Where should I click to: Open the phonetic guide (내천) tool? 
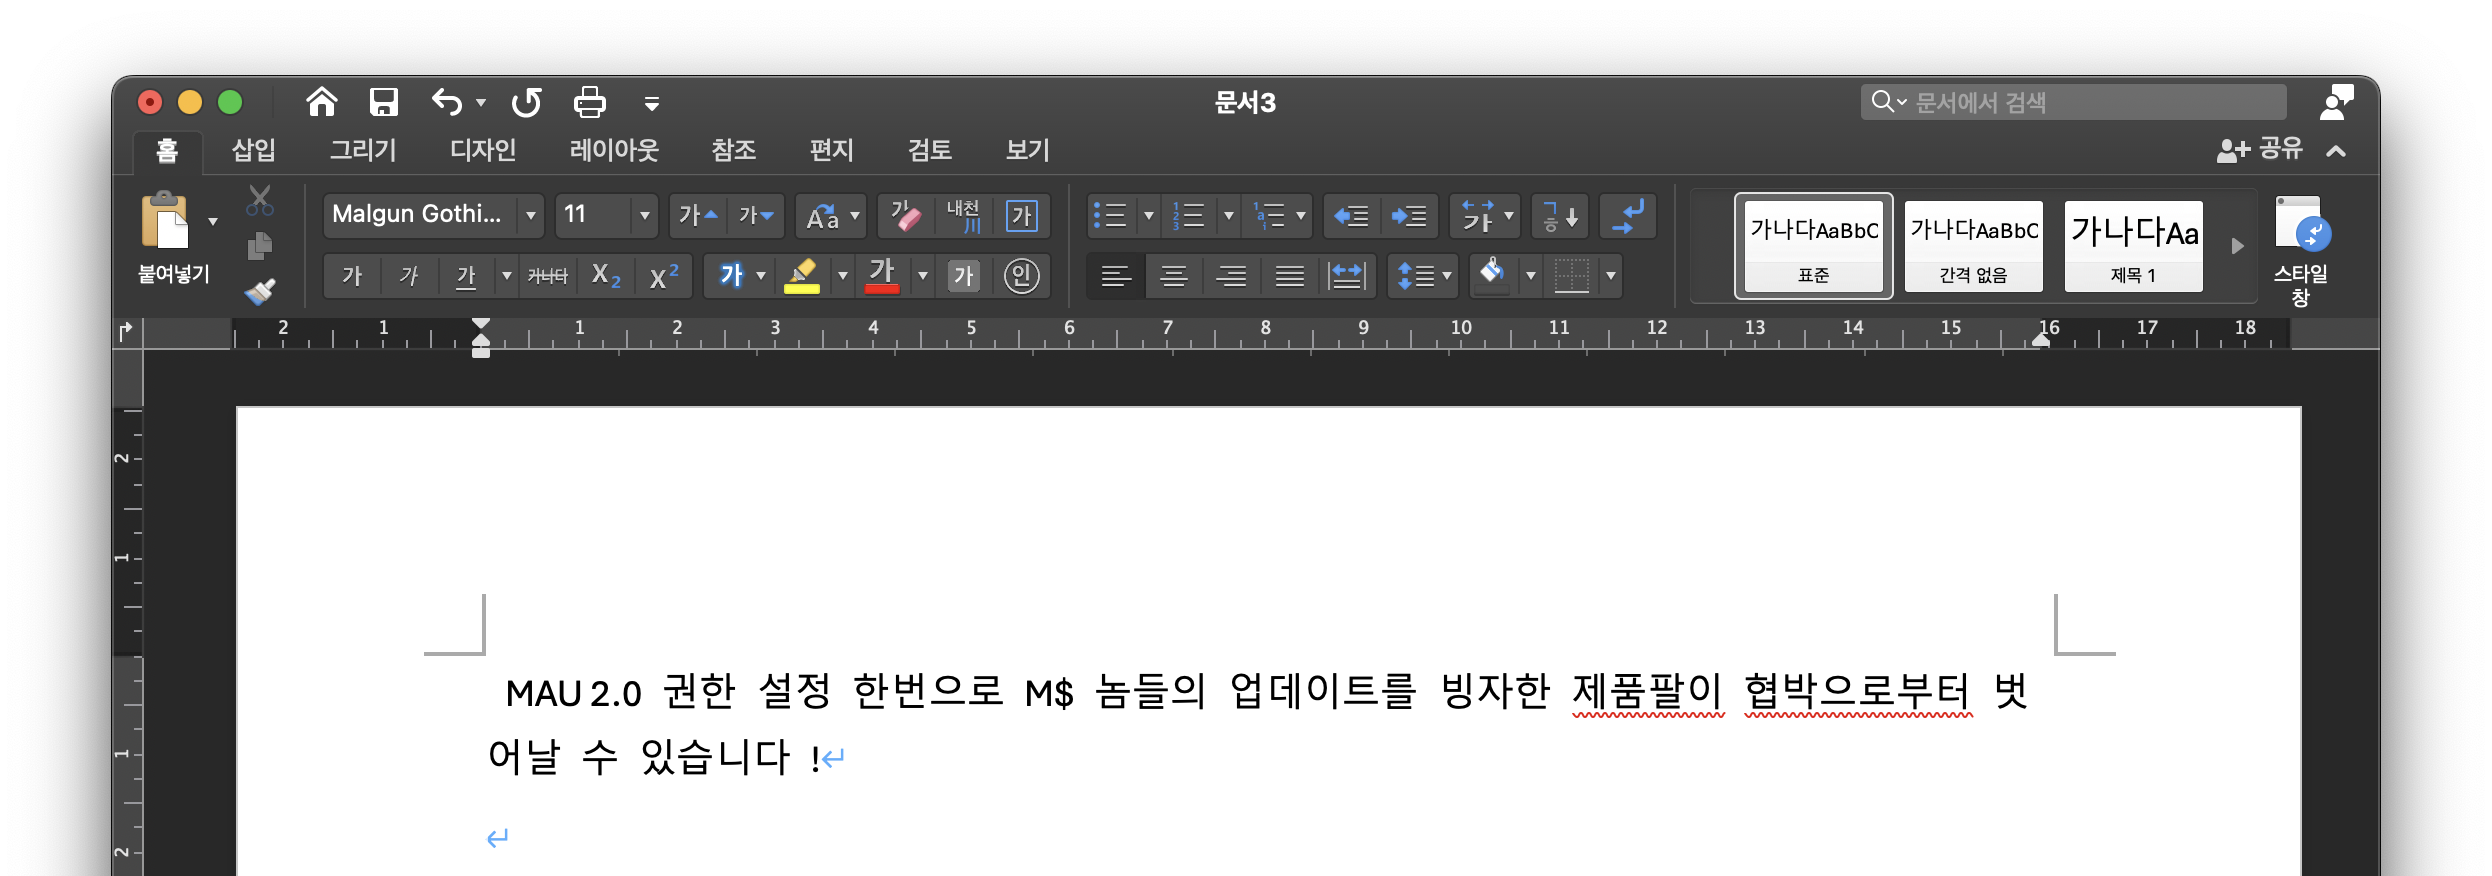click(x=963, y=215)
